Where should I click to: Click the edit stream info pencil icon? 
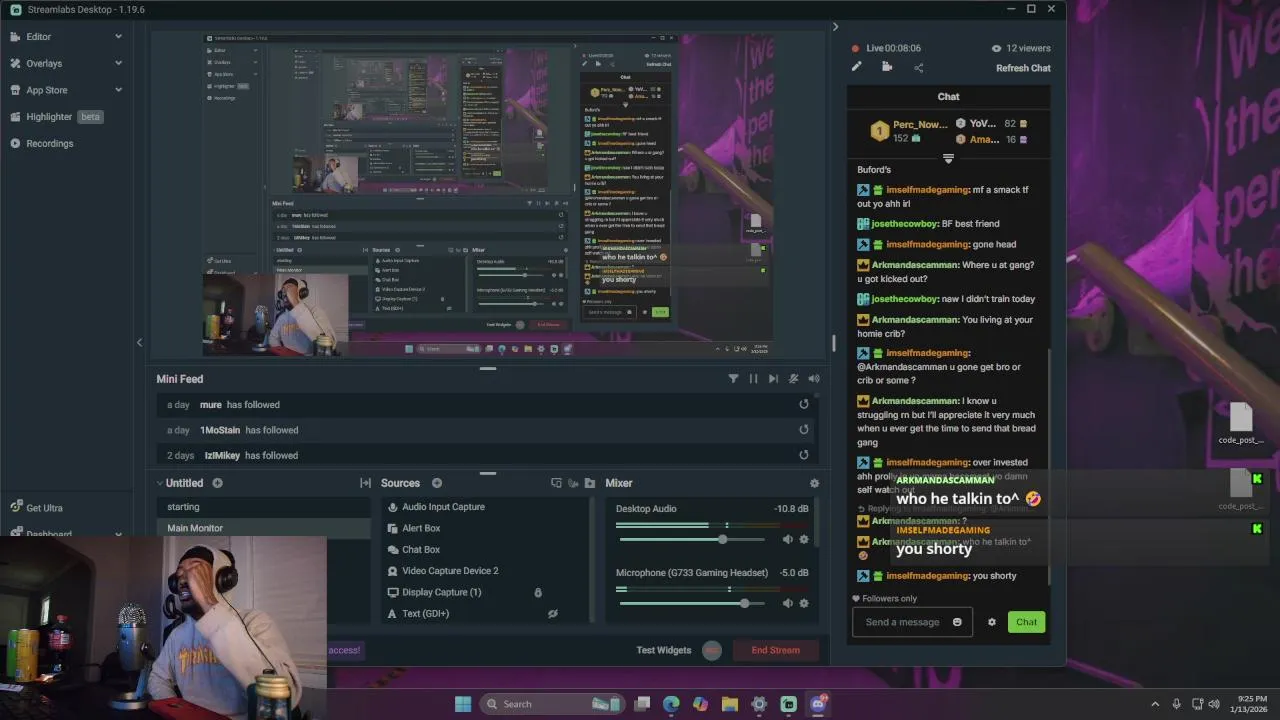(856, 67)
